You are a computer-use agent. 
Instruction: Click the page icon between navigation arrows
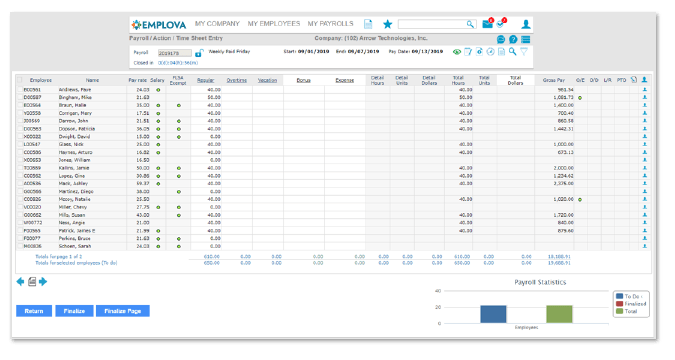point(32,282)
